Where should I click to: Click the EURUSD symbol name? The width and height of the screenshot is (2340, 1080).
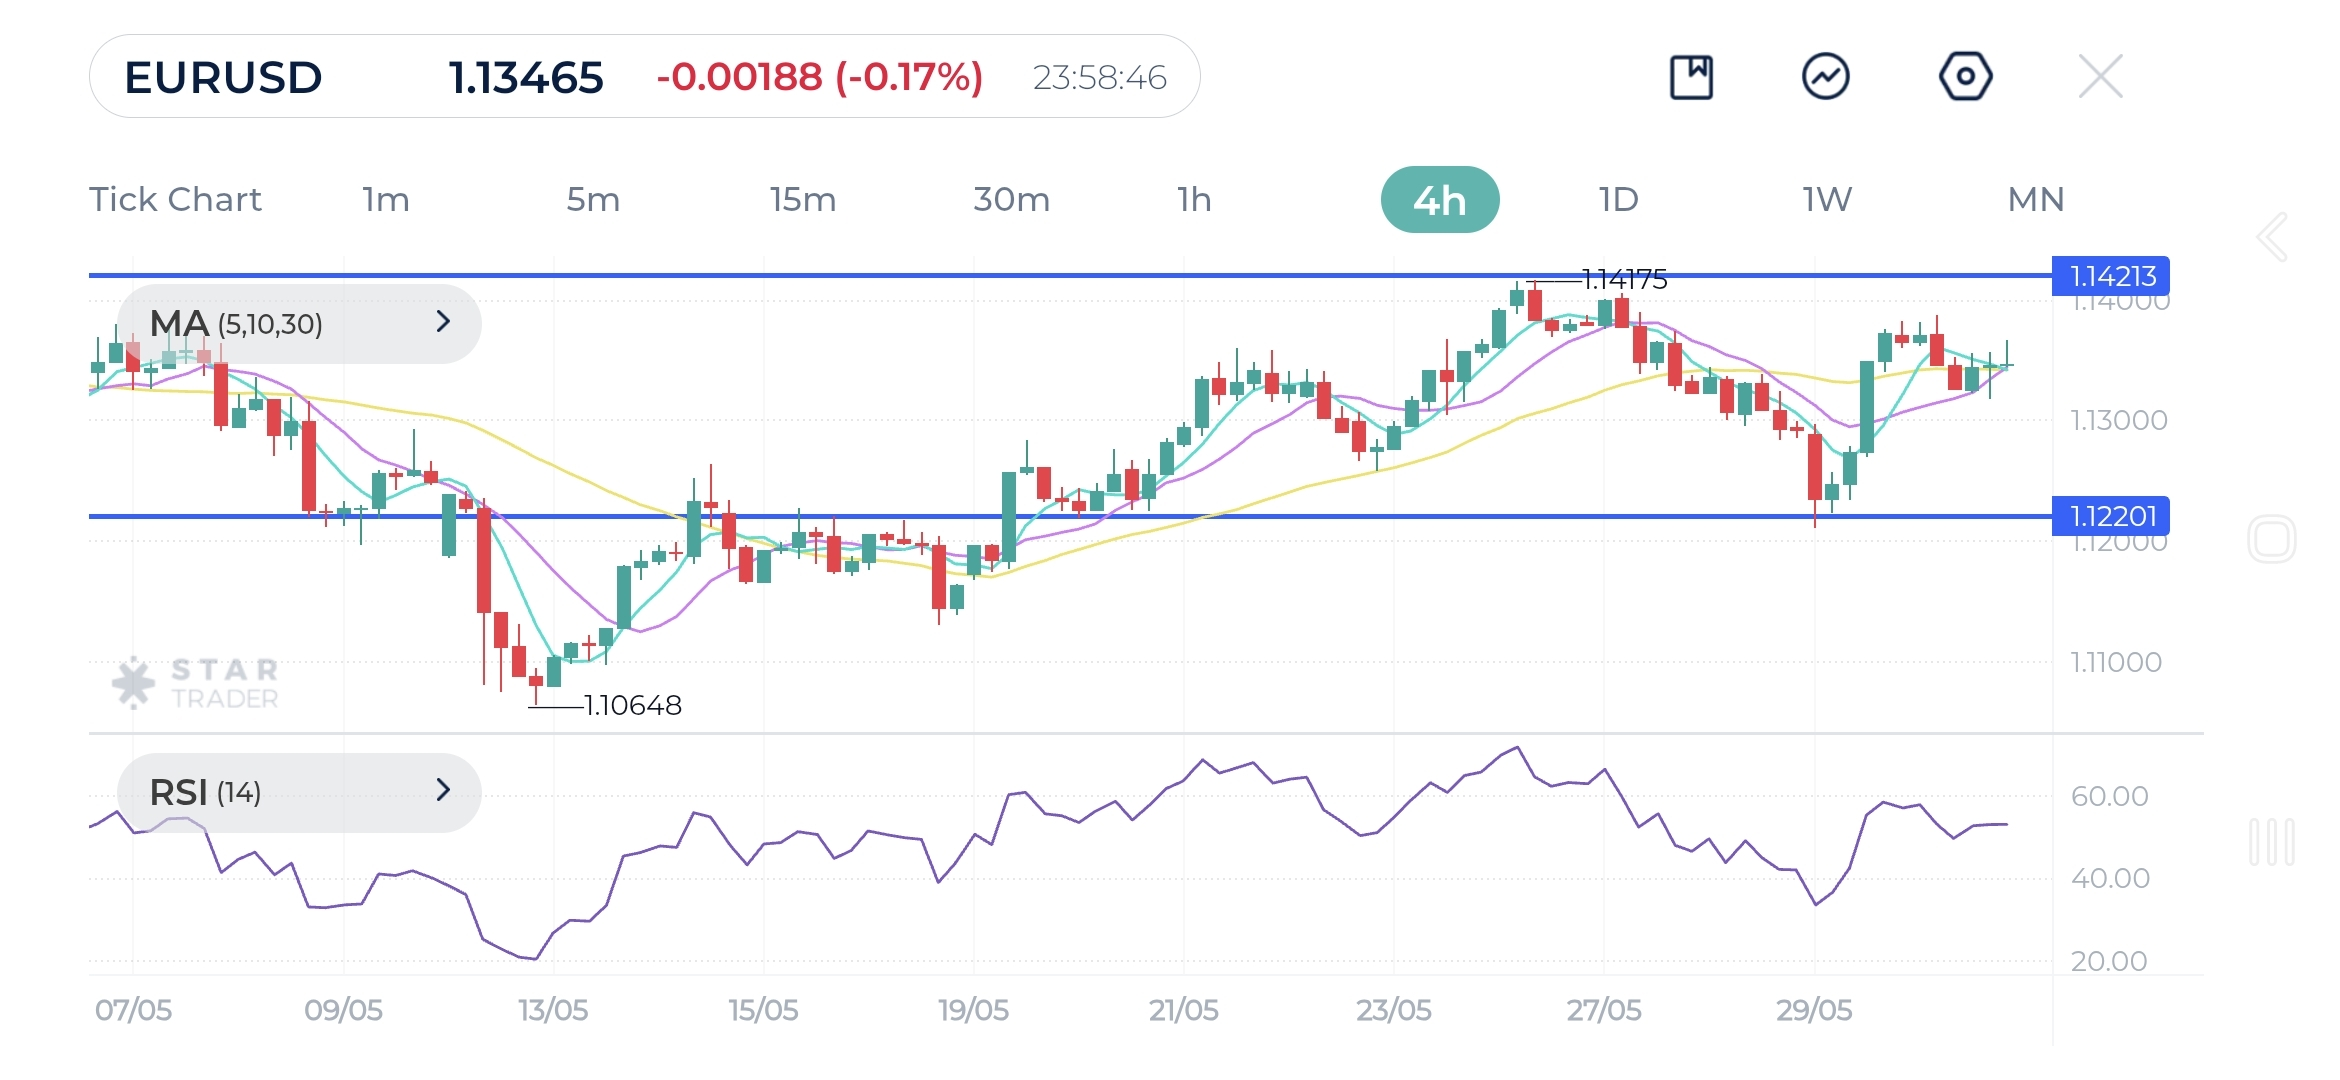(223, 78)
